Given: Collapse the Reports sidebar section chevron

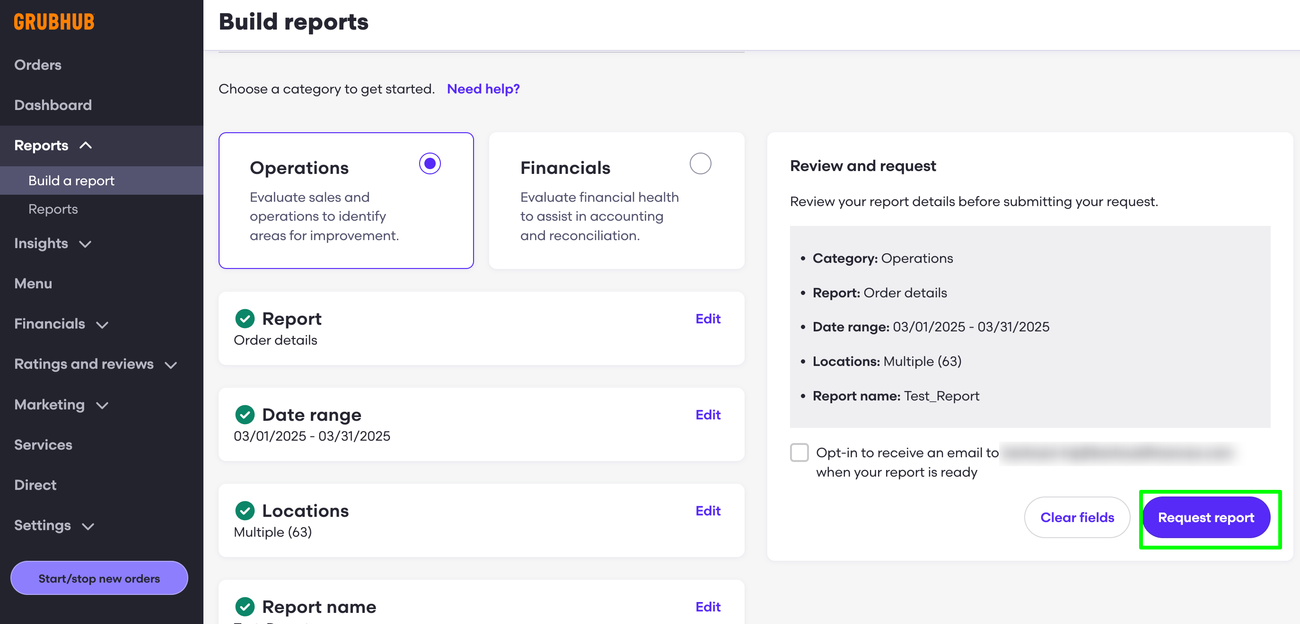Looking at the screenshot, I should (86, 146).
